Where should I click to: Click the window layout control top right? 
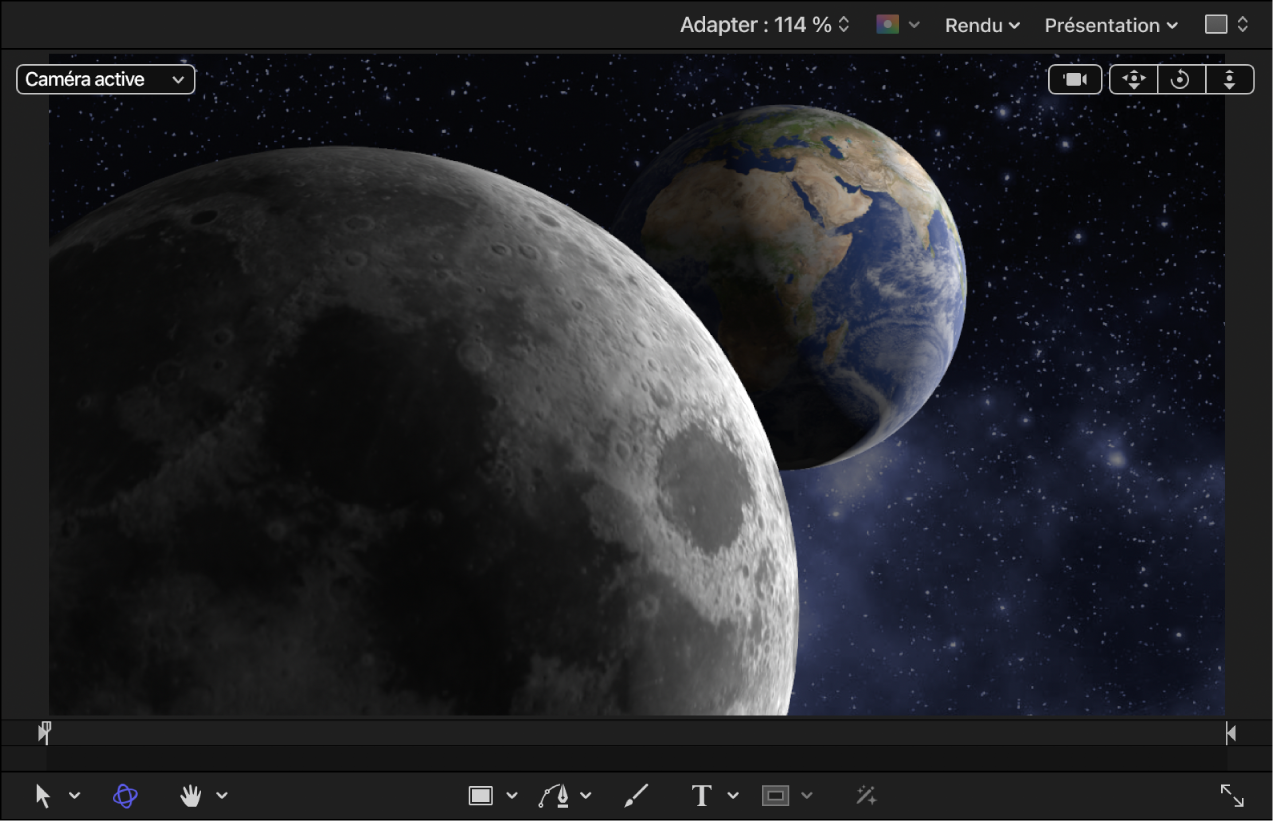pyautogui.click(x=1226, y=22)
